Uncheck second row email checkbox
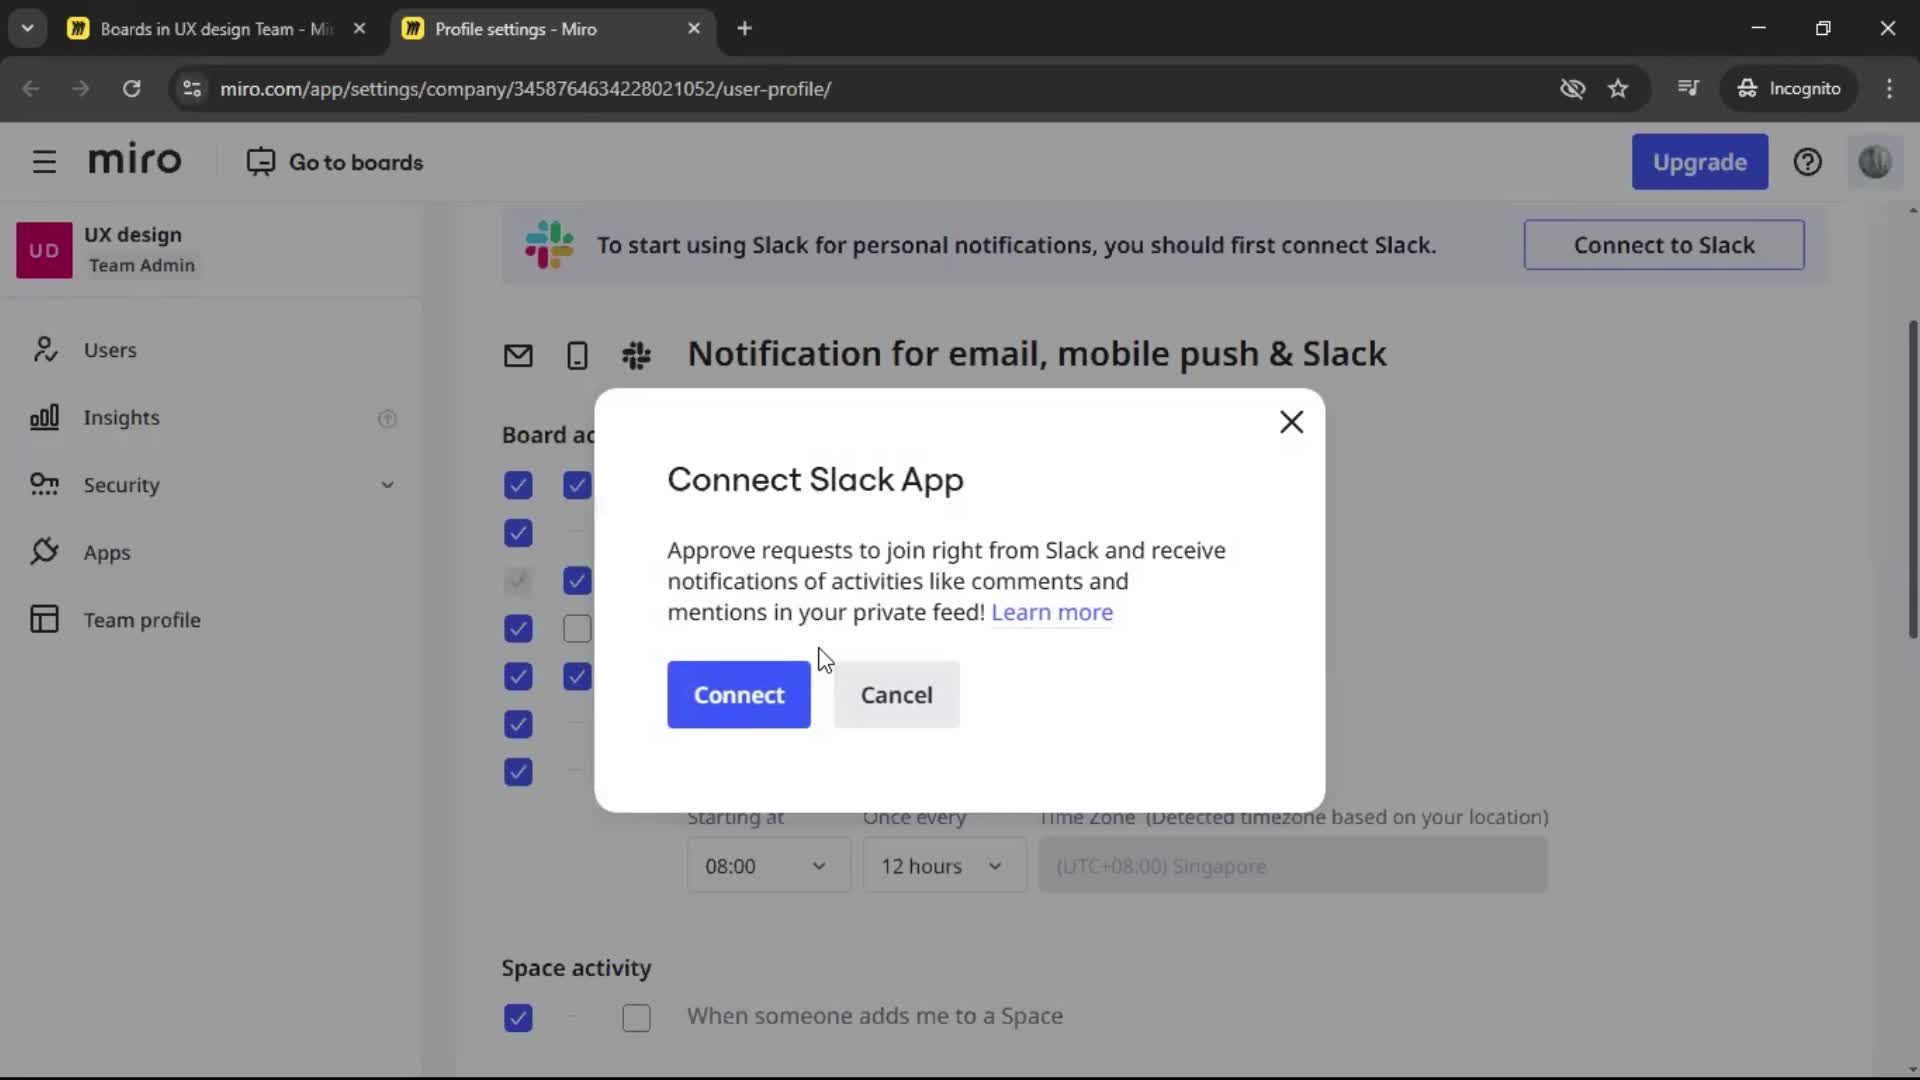This screenshot has height=1080, width=1920. tap(518, 533)
